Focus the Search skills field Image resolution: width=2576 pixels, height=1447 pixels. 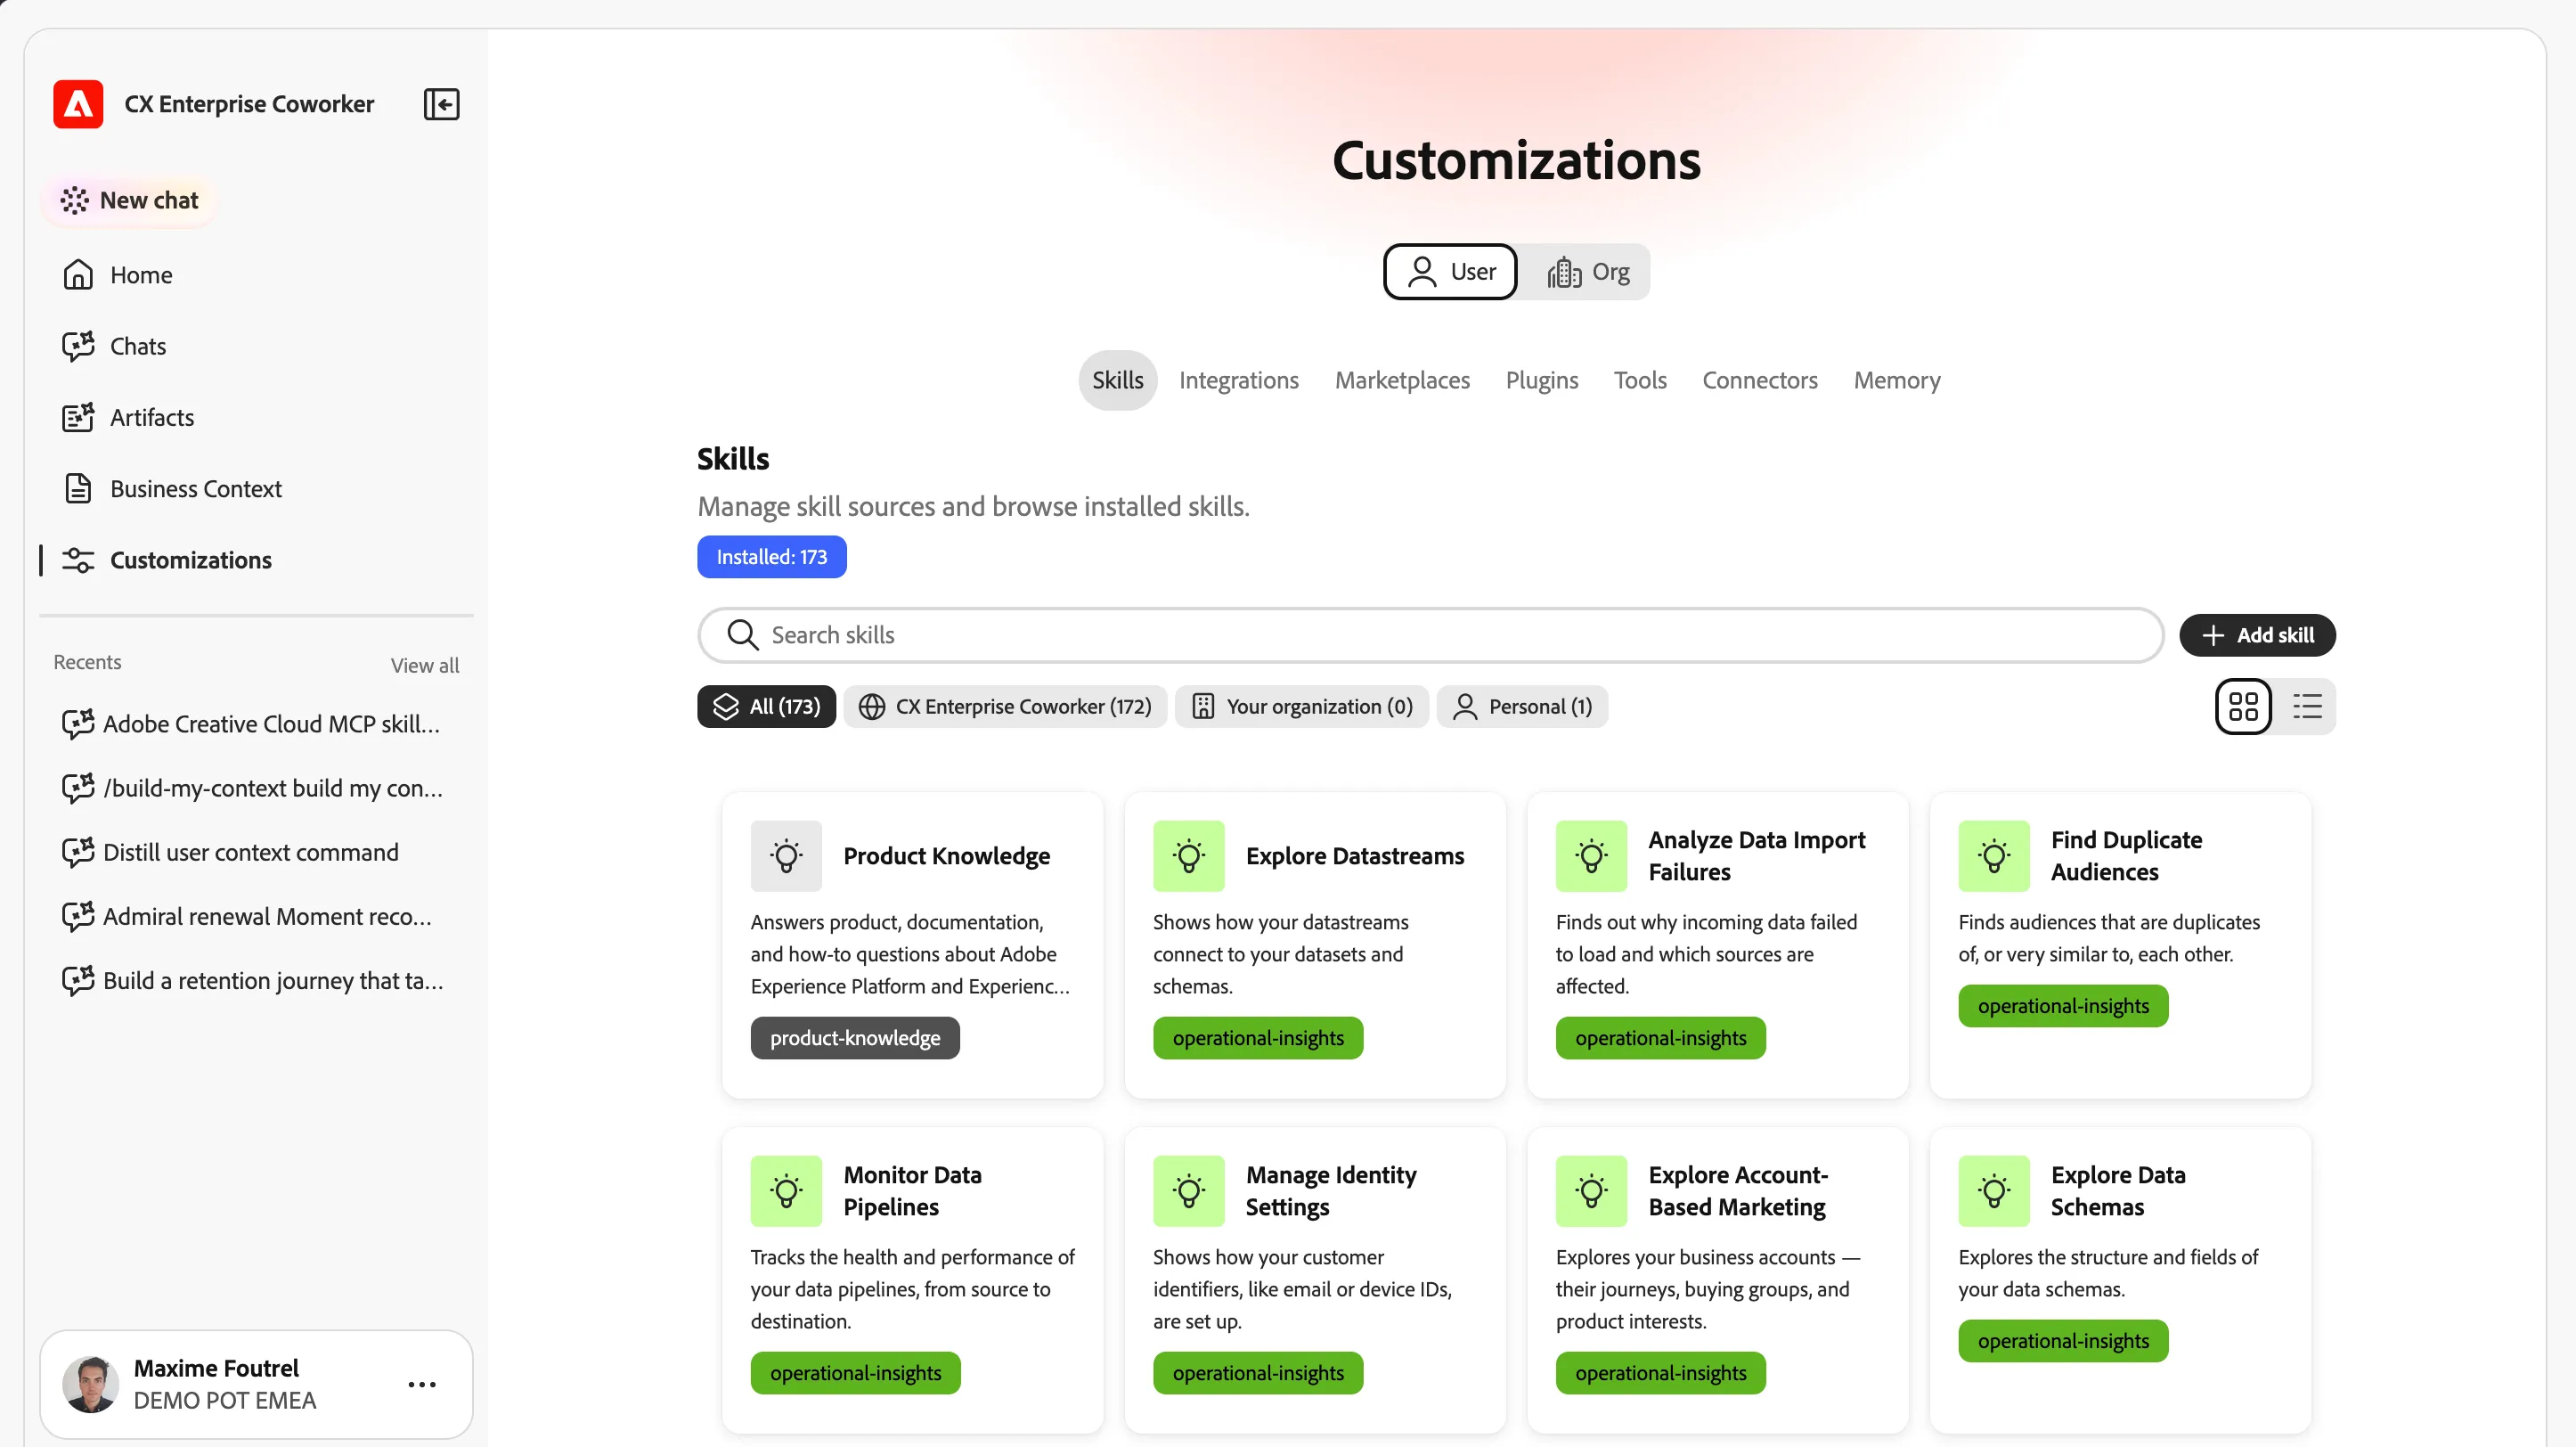pos(1430,635)
